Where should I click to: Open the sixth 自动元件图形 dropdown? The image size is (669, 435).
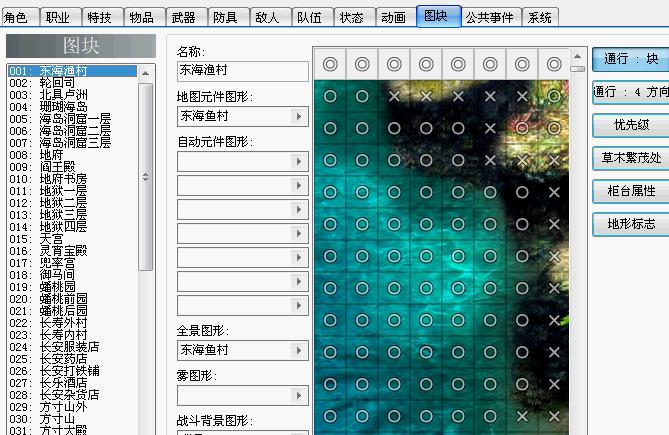[243, 281]
